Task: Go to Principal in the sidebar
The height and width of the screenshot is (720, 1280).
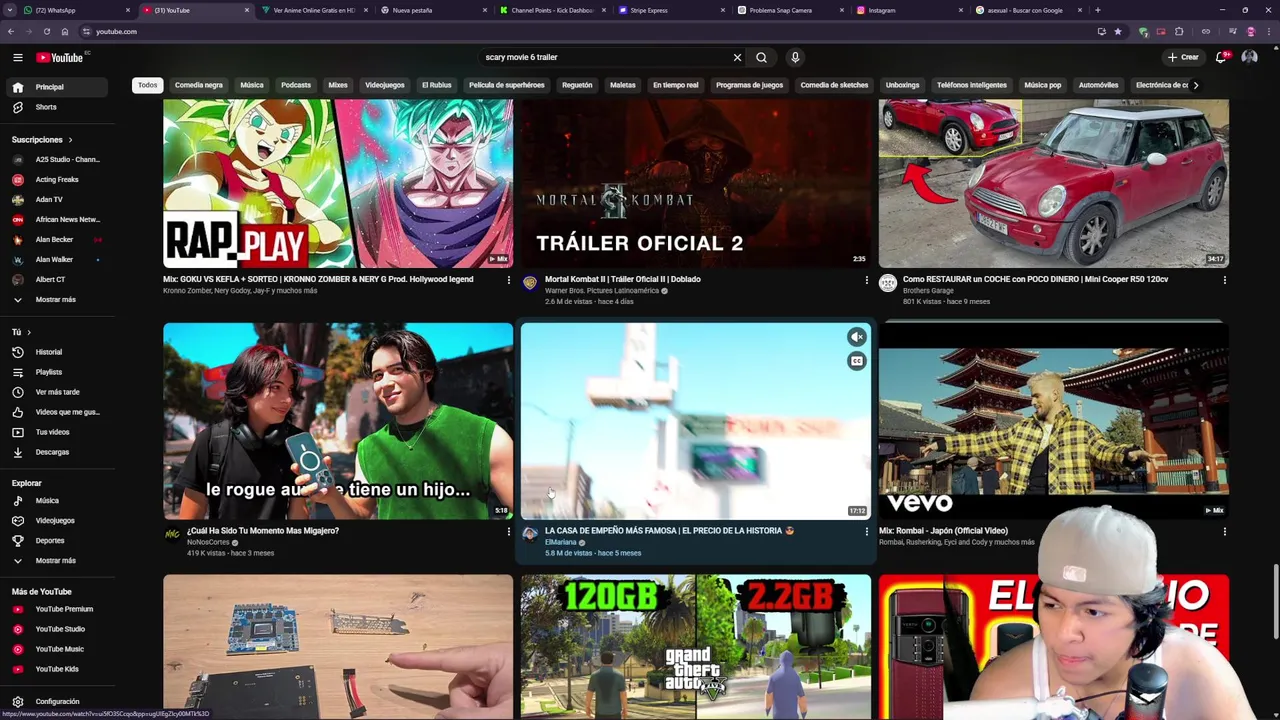Action: [58, 87]
